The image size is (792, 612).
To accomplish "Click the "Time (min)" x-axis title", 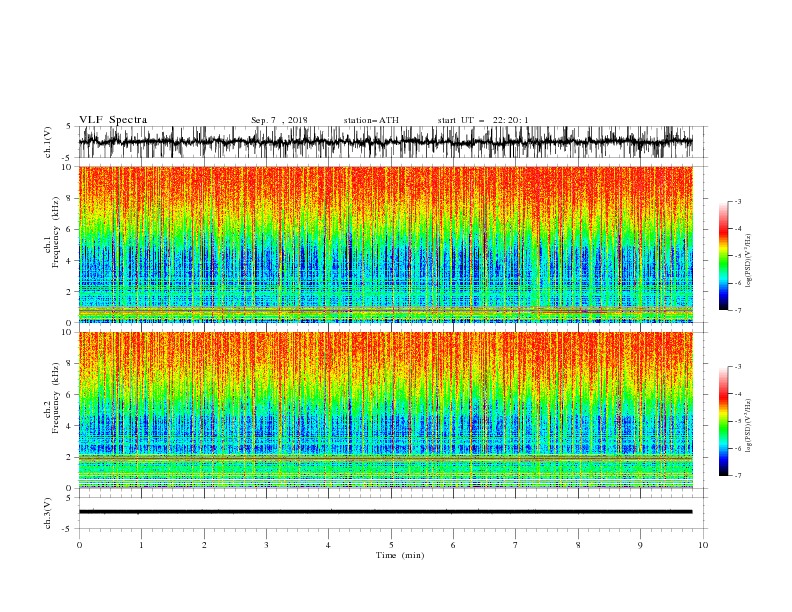I will tap(400, 555).
